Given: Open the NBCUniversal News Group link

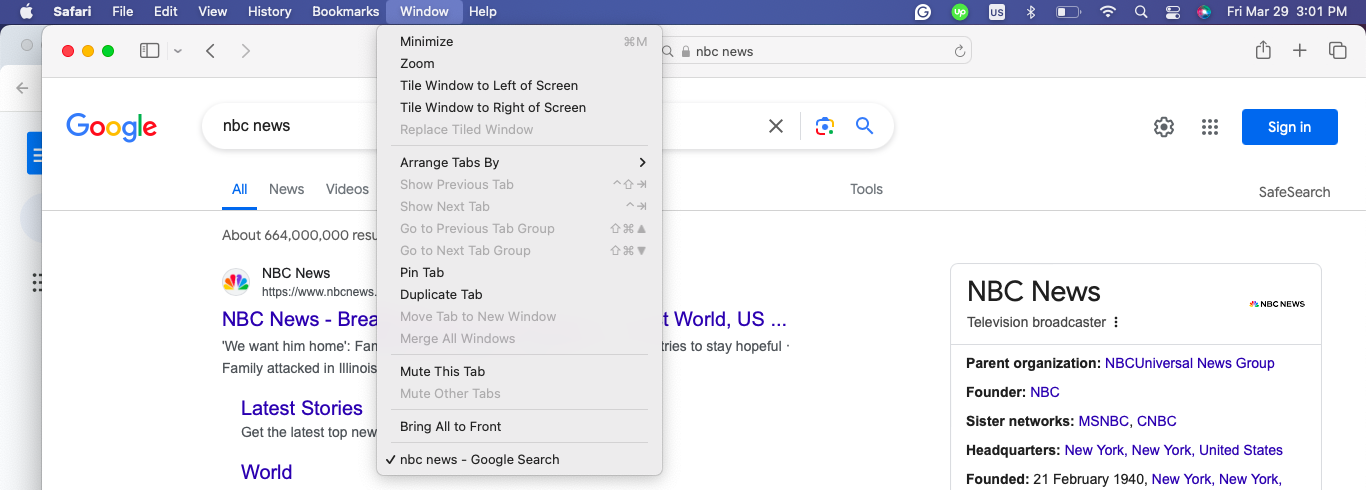Looking at the screenshot, I should [1189, 363].
